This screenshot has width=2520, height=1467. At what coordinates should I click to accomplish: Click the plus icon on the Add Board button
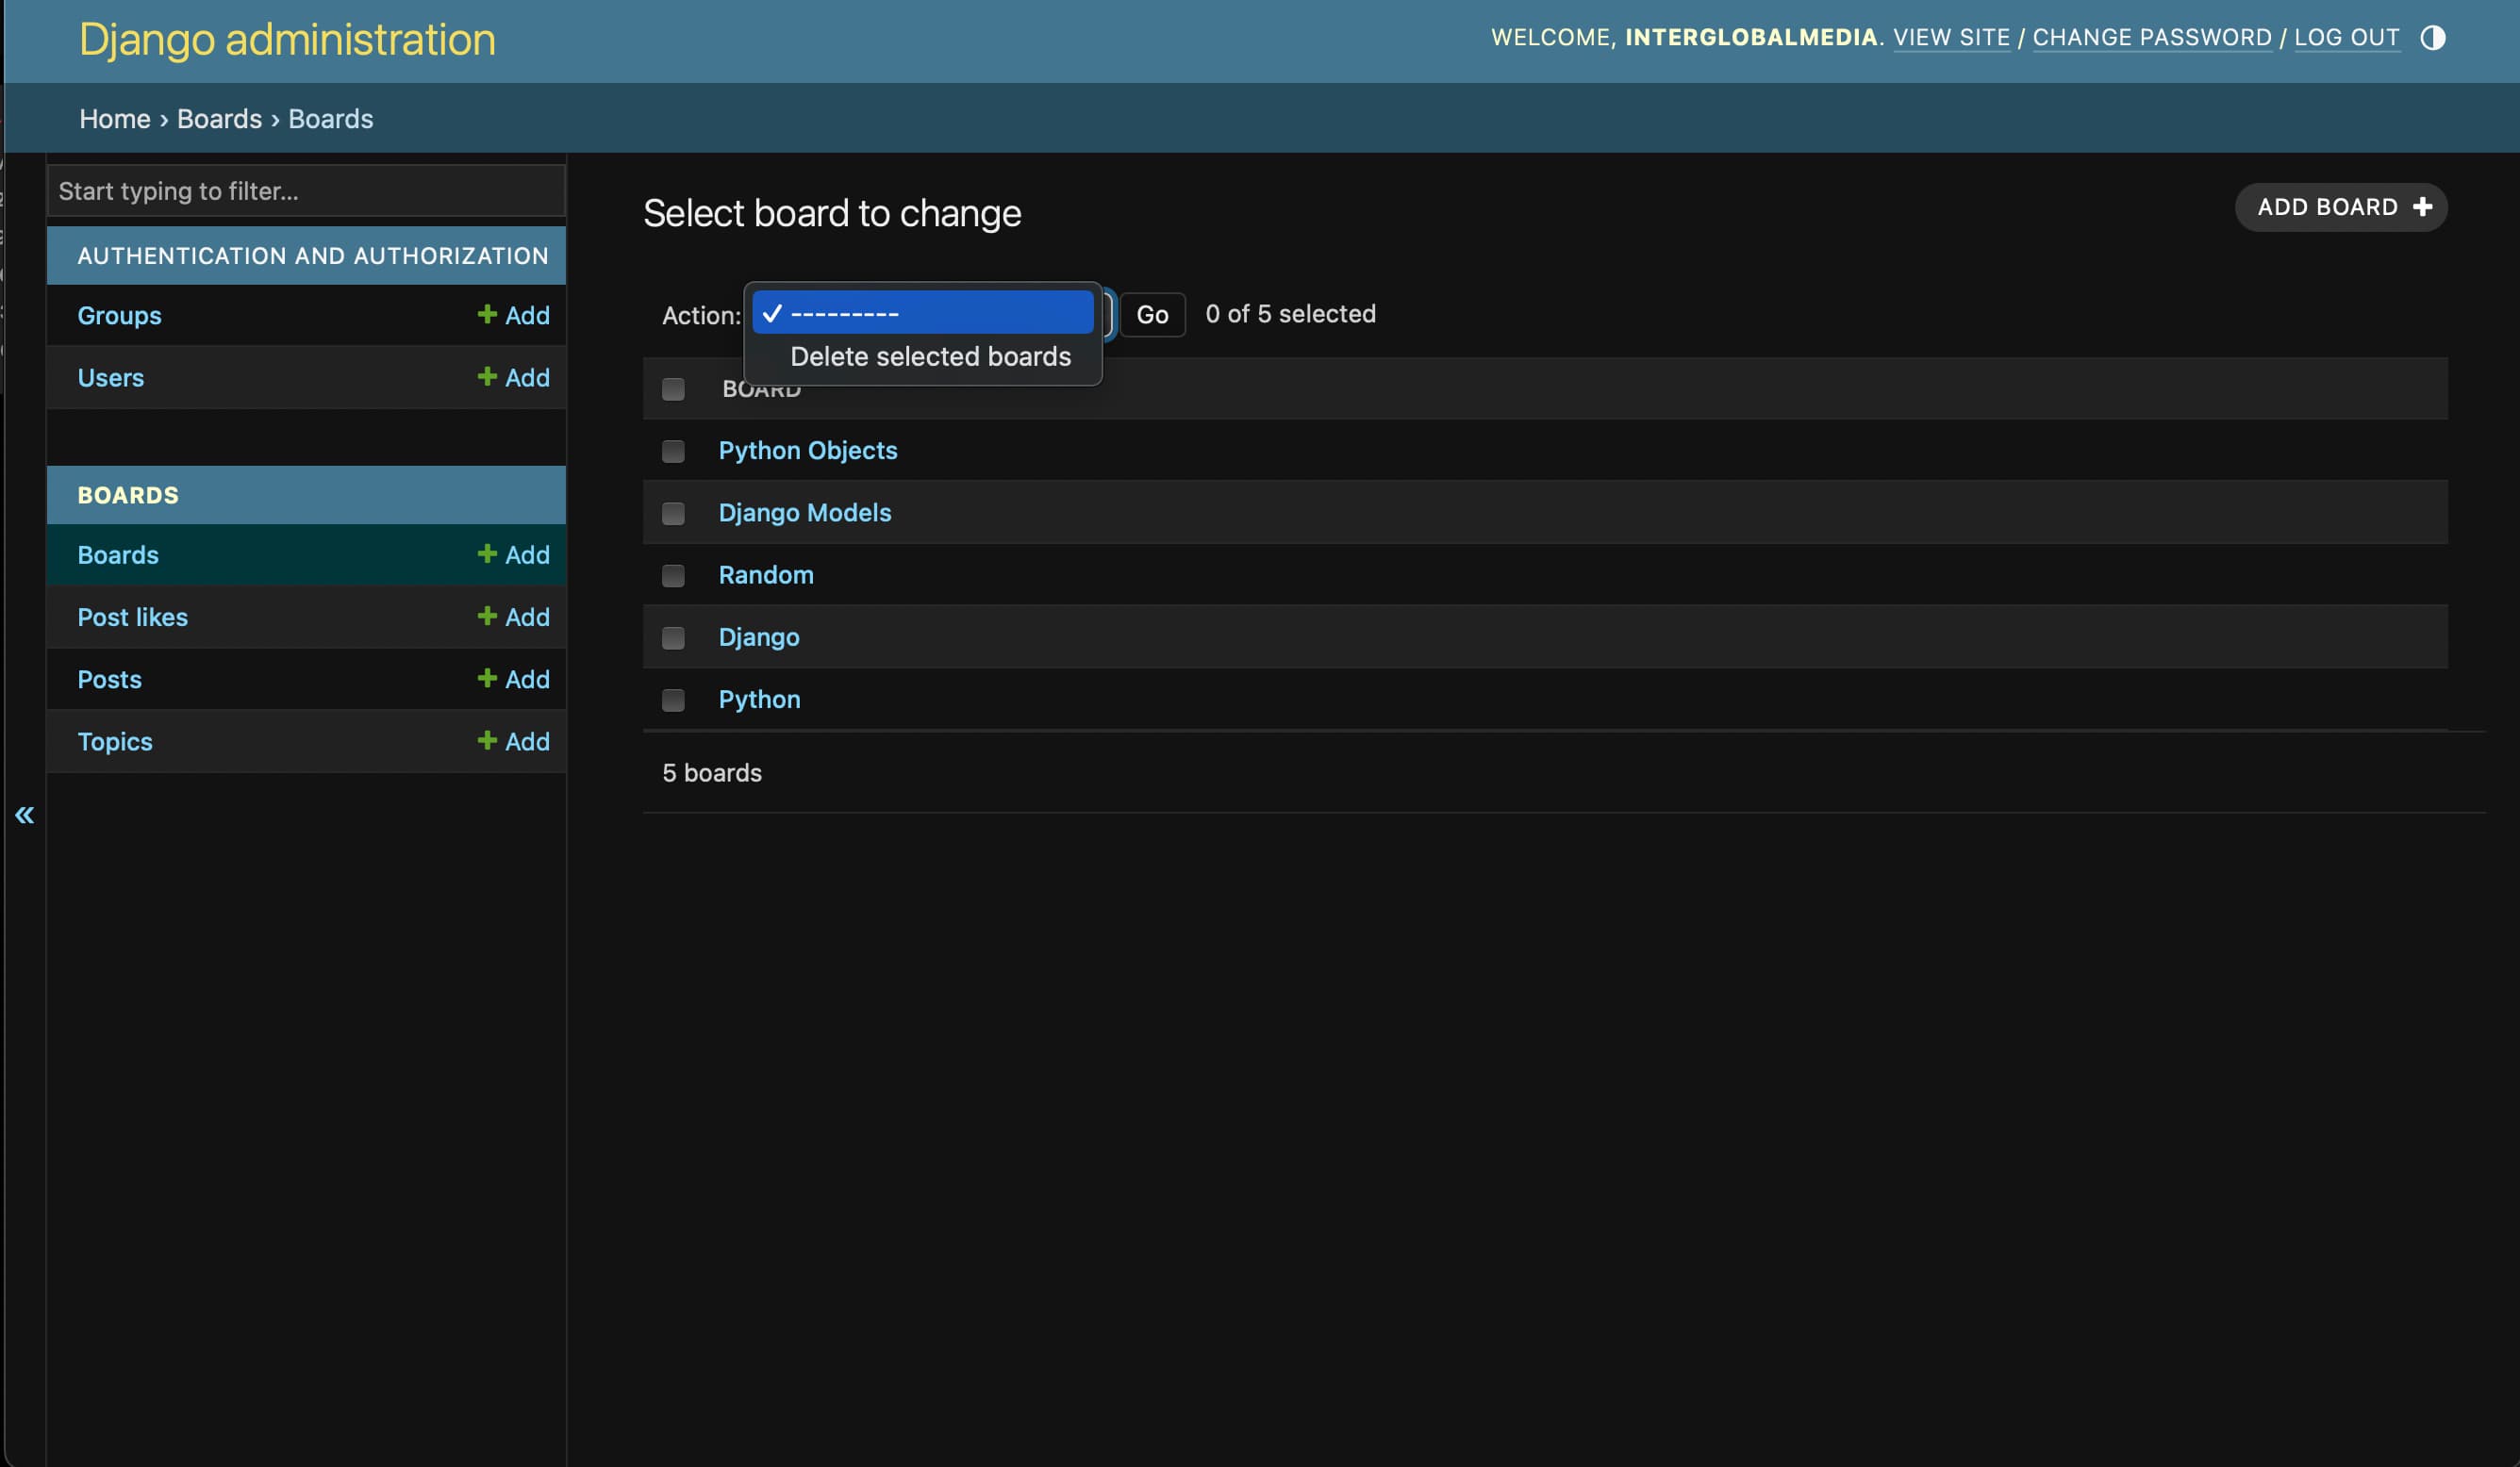pos(2422,206)
